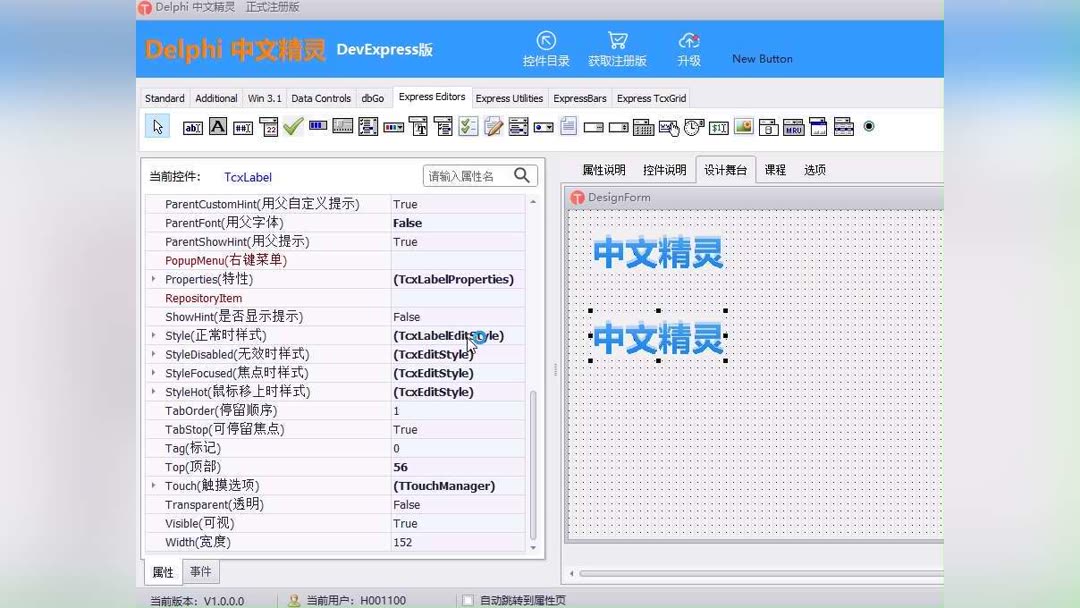Toggle the 自动跳转到属性页 checkbox

(x=467, y=600)
